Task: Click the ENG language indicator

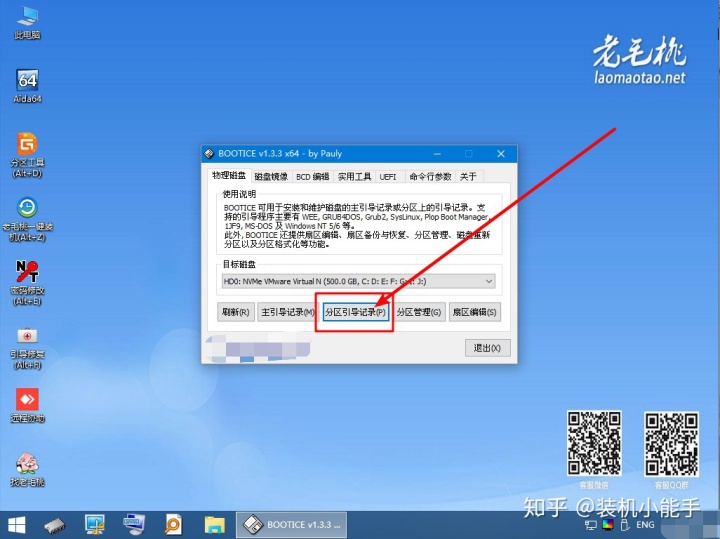Action: (645, 525)
